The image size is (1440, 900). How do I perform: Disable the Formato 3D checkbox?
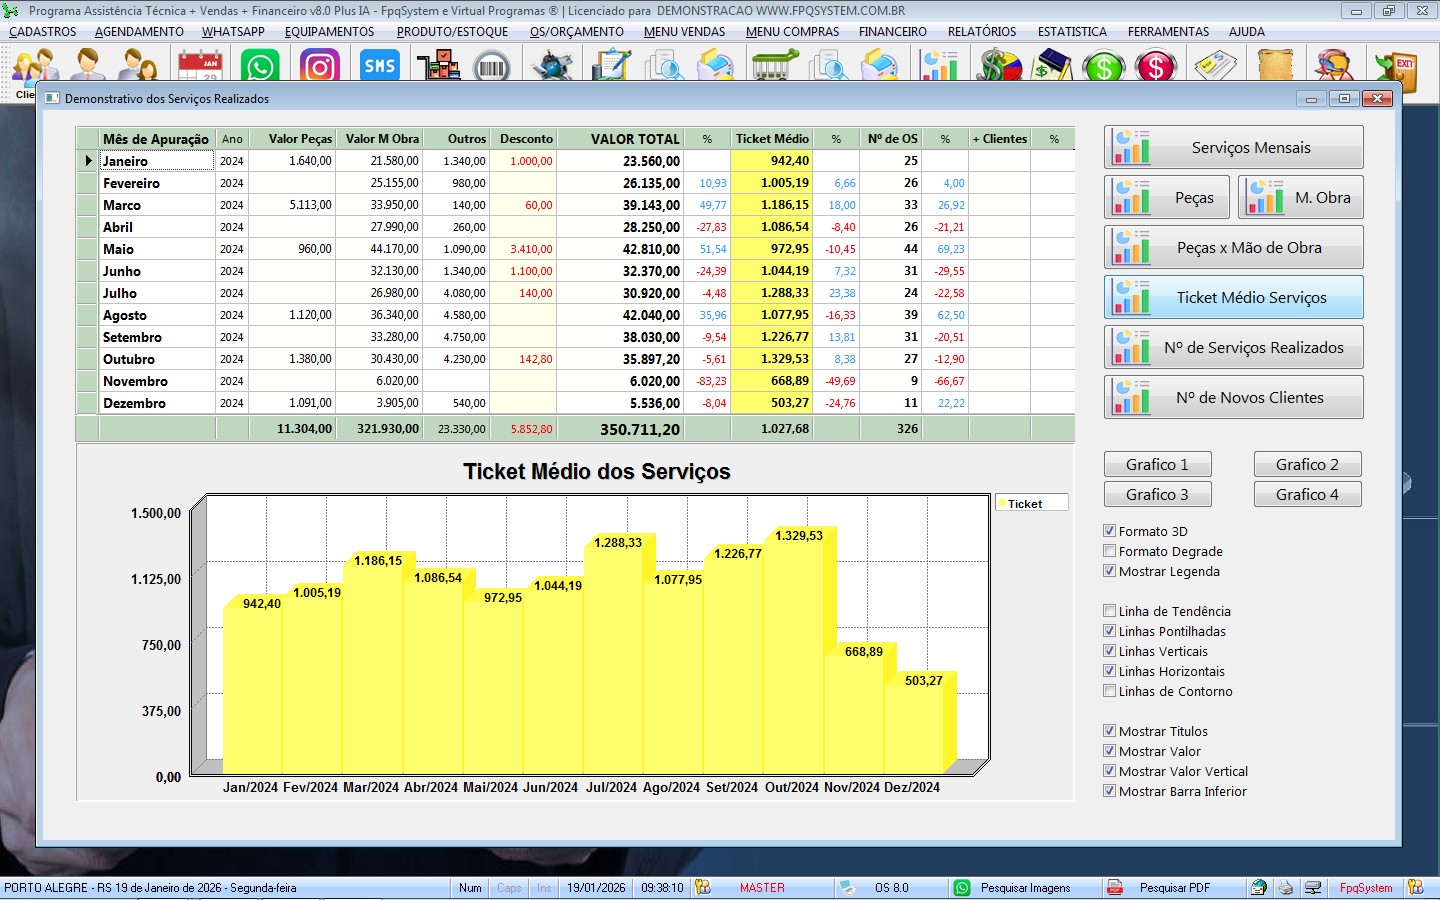(x=1109, y=531)
